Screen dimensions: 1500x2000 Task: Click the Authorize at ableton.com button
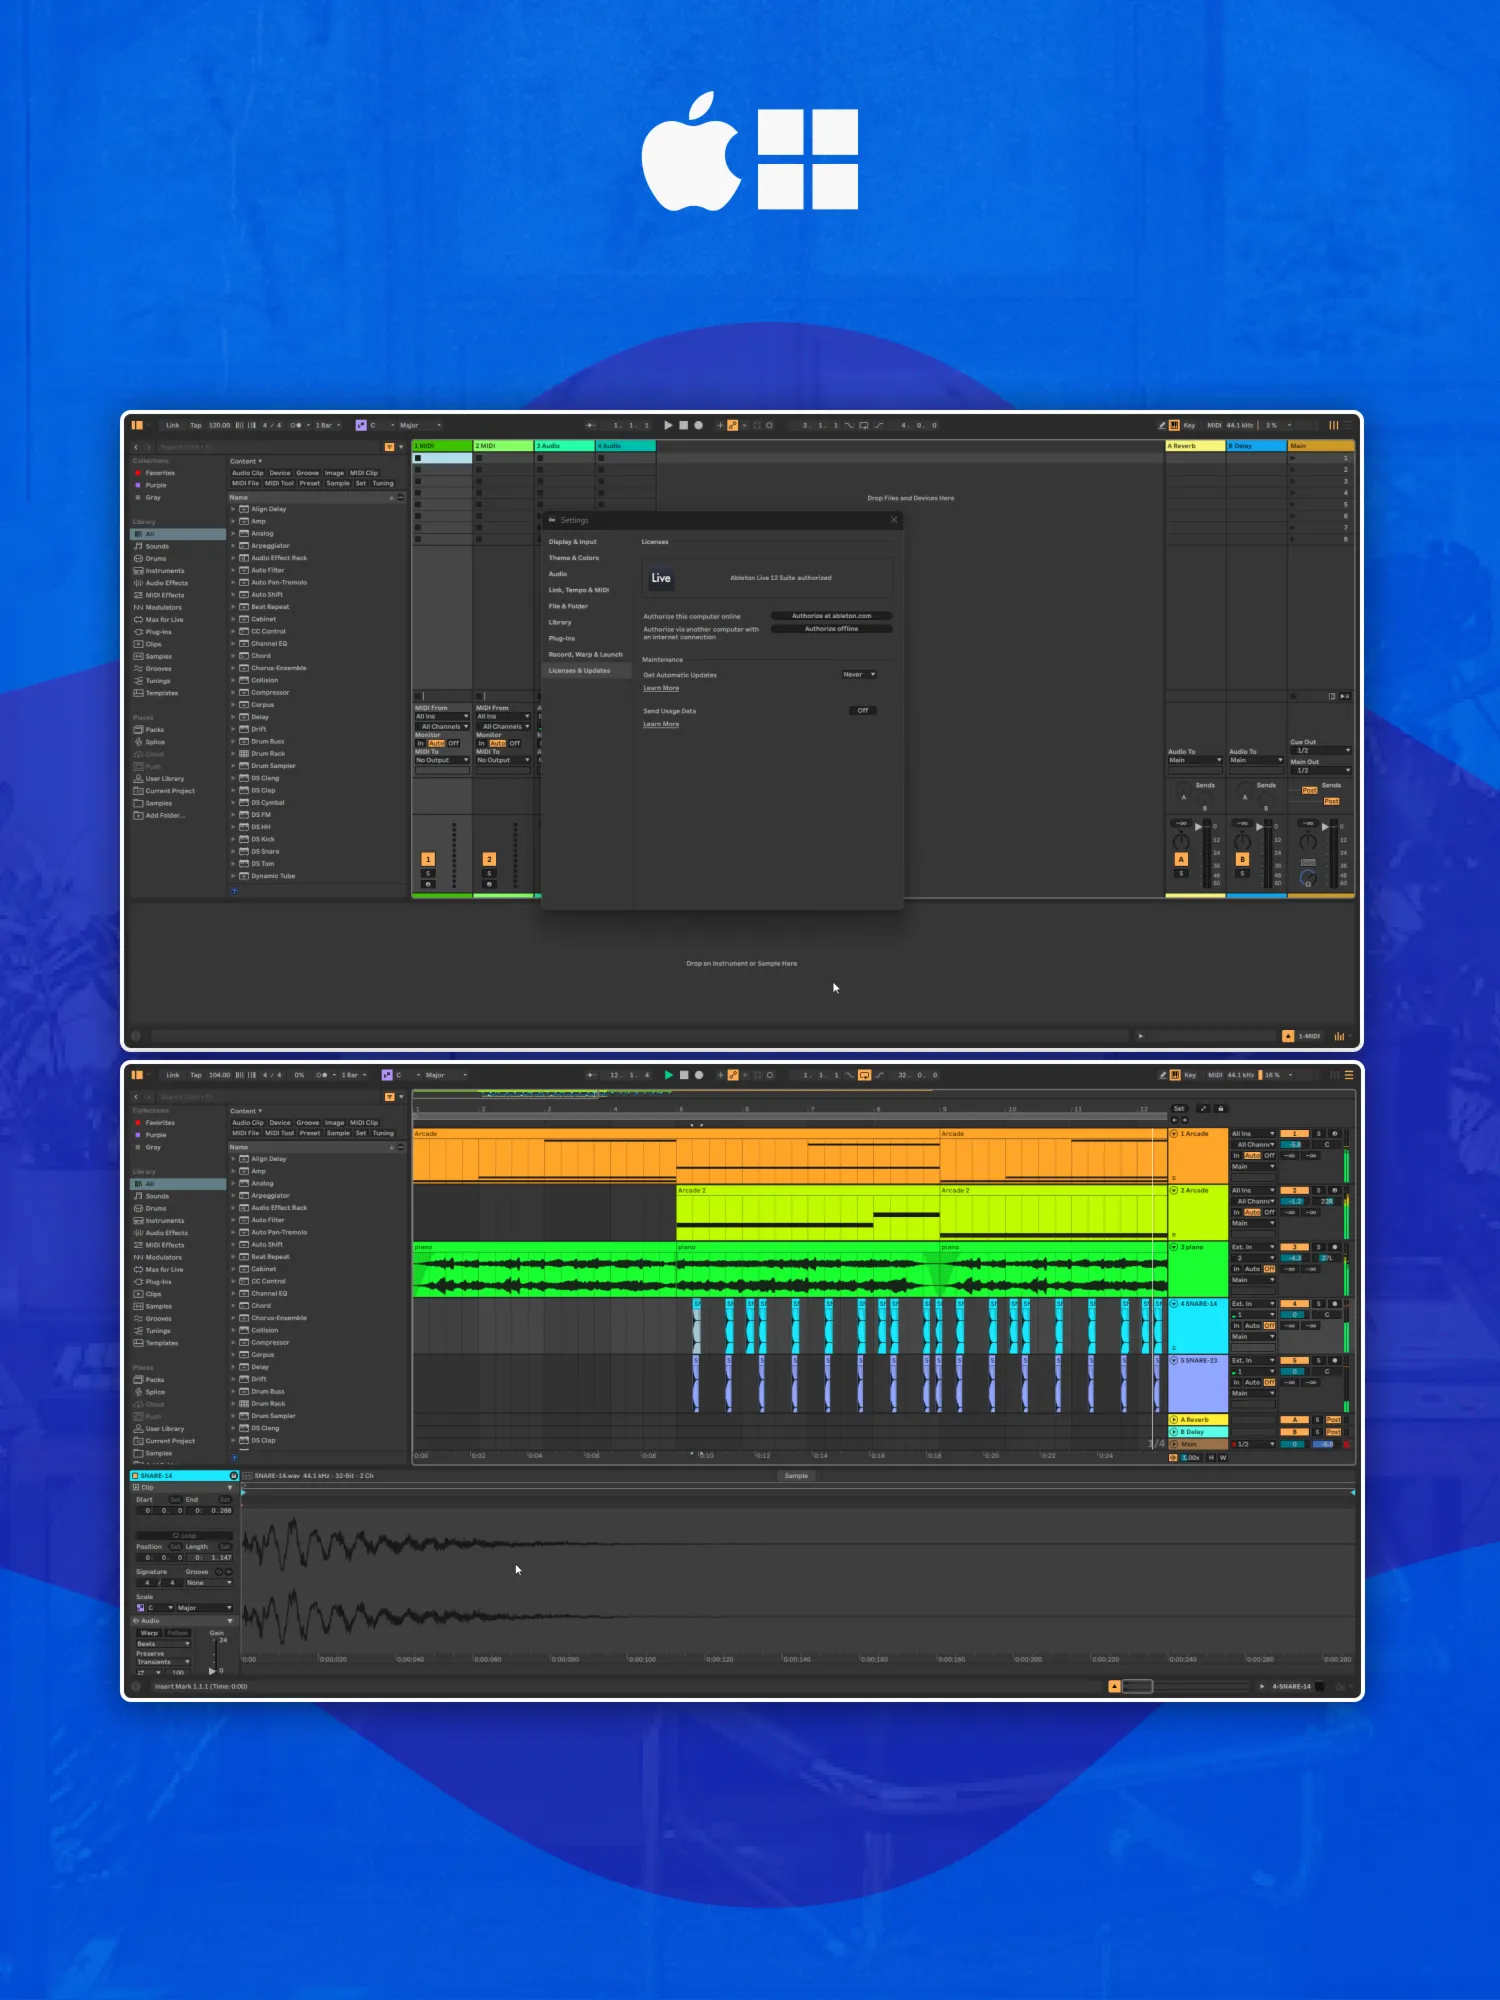pos(831,616)
